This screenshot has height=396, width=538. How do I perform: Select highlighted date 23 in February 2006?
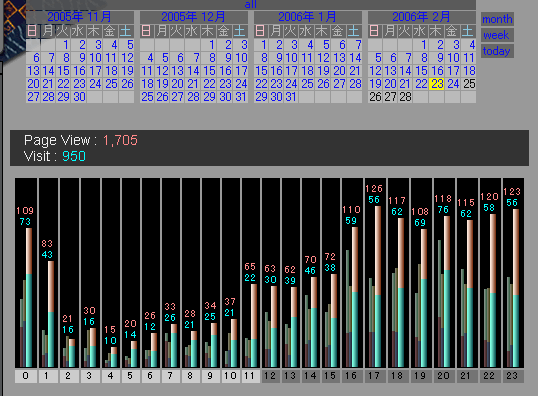point(437,84)
